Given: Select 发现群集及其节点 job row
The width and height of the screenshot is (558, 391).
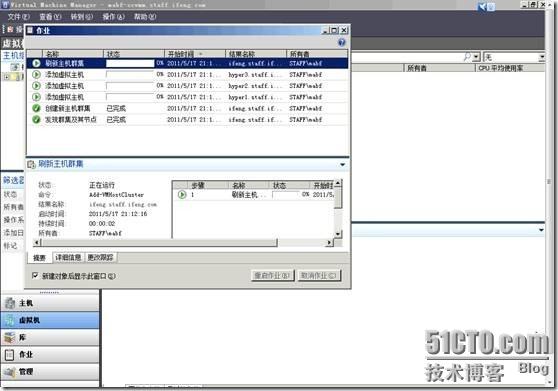Looking at the screenshot, I should tap(188, 119).
